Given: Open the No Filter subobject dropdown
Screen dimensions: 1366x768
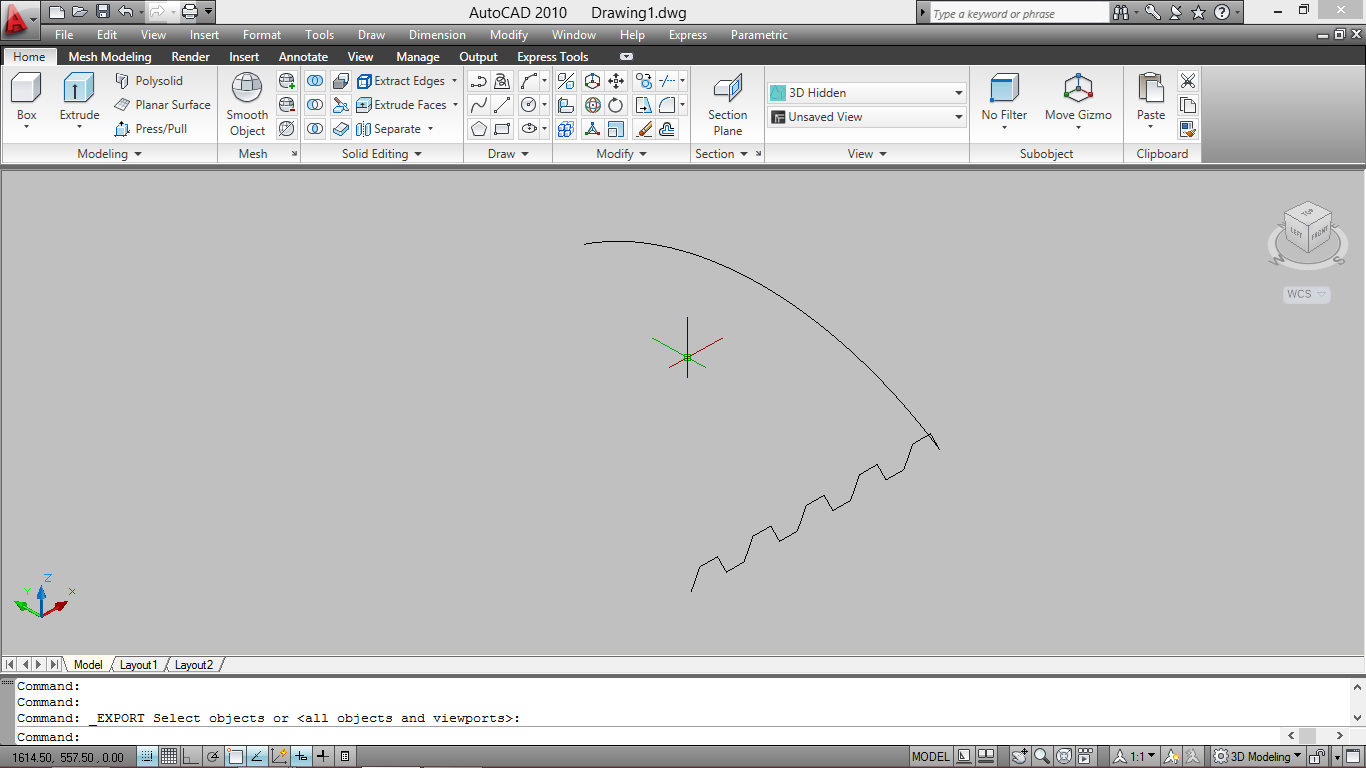Looking at the screenshot, I should click(1004, 101).
